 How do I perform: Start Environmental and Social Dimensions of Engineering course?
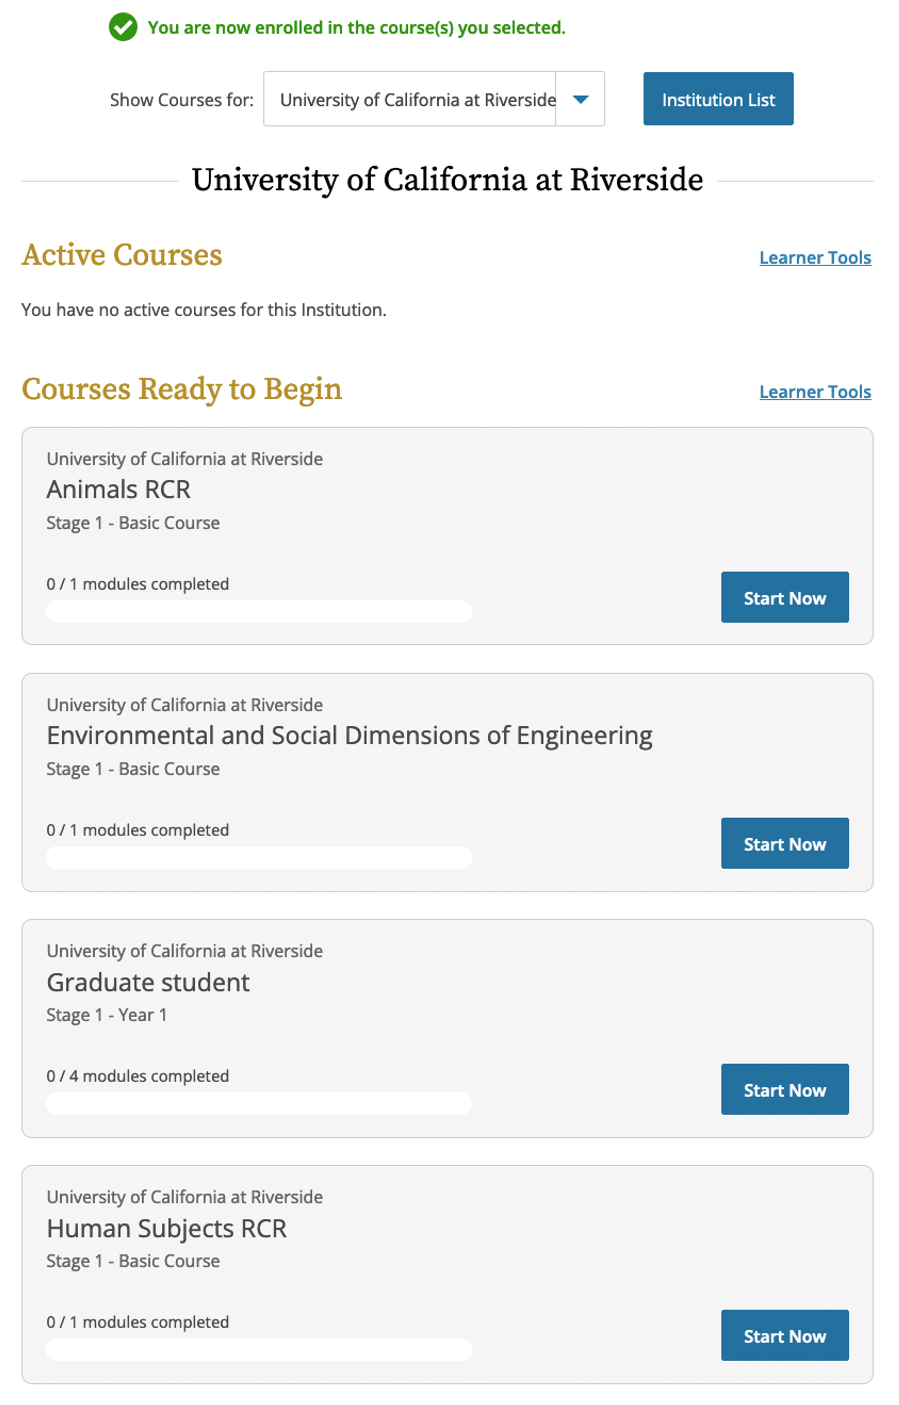pos(785,843)
